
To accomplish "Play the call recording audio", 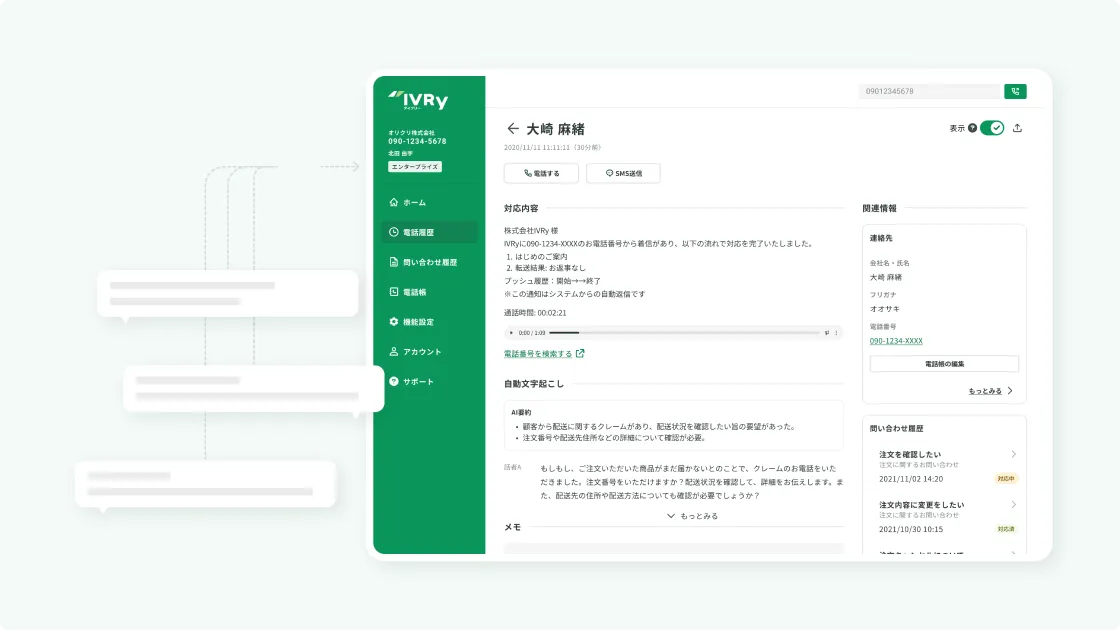I will [x=512, y=332].
